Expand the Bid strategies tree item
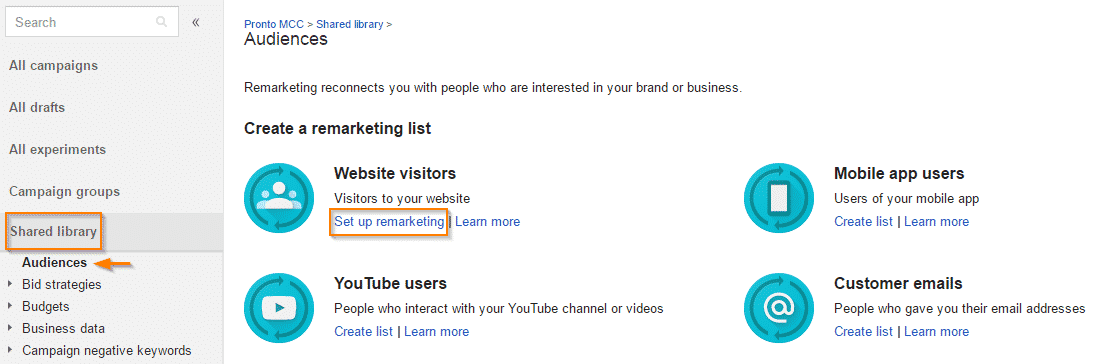Screen dimensions: 1095x364 pyautogui.click(x=9, y=284)
